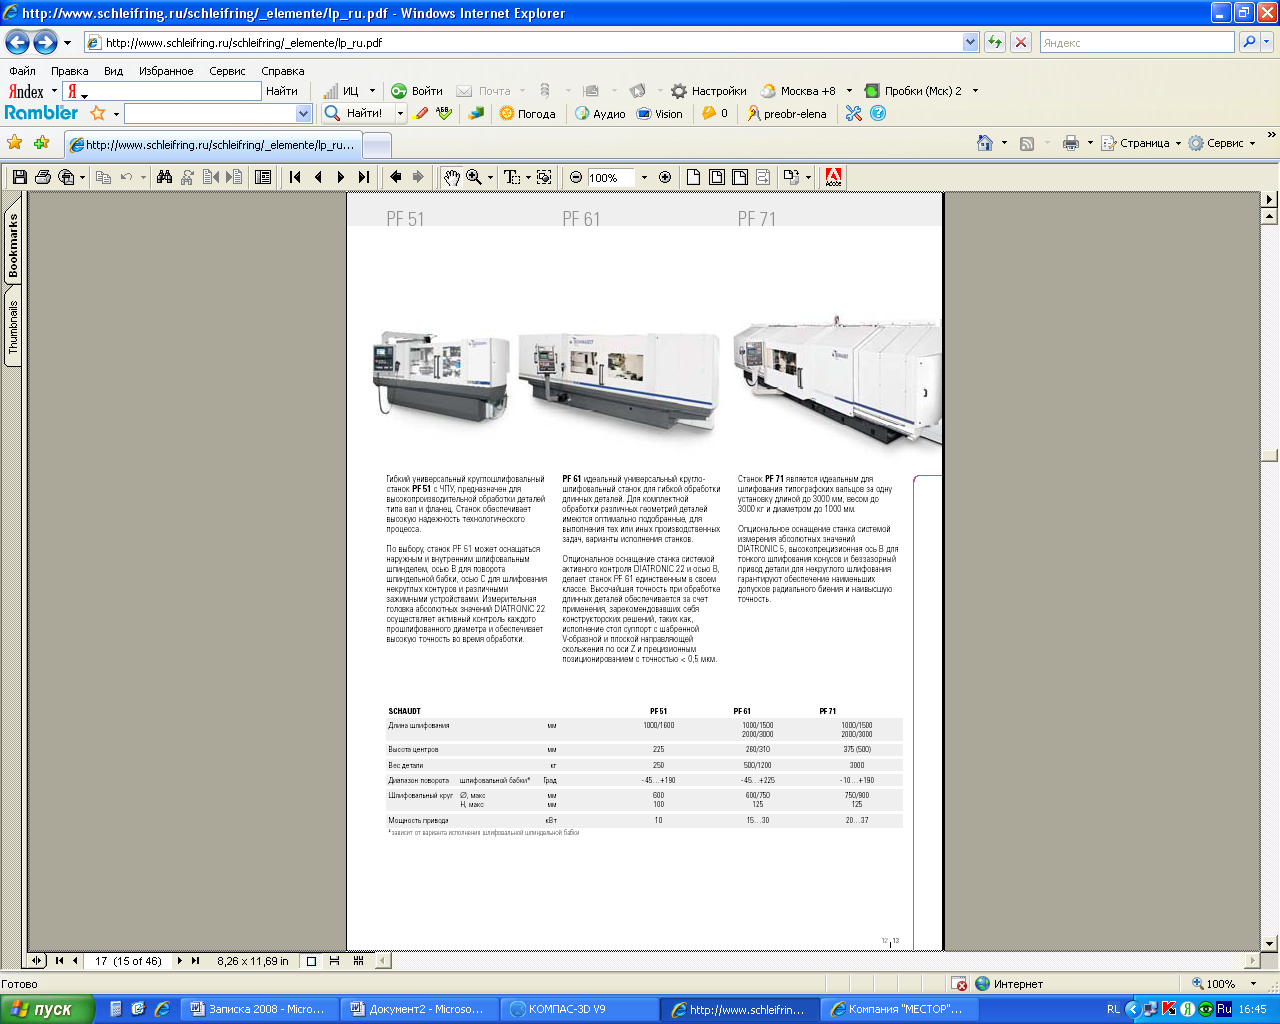This screenshot has height=1024, width=1280.
Task: Select the Hand tool
Action: point(452,177)
